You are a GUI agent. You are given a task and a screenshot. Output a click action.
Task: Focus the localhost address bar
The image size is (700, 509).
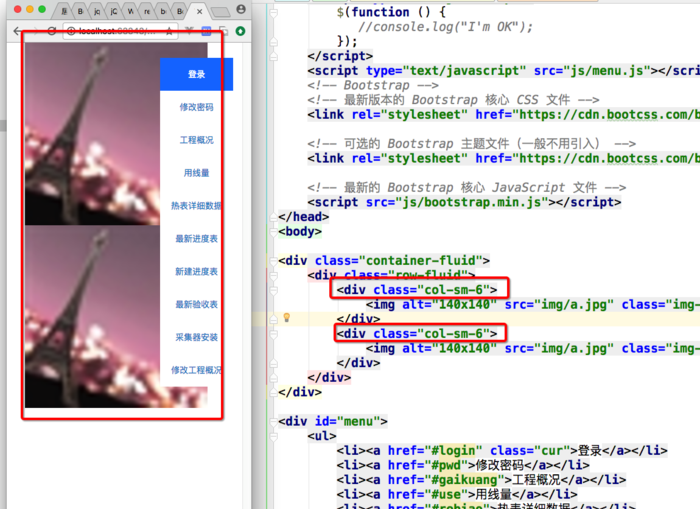[x=120, y=31]
